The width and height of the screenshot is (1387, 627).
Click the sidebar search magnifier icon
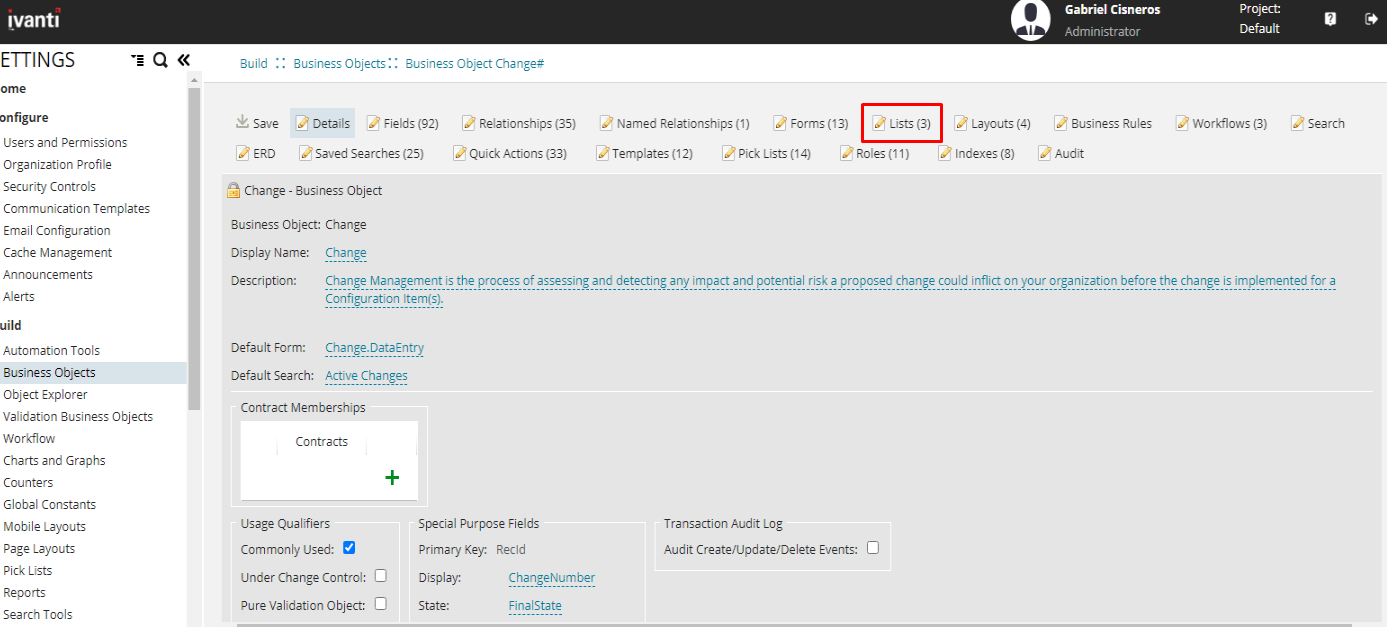tap(160, 61)
